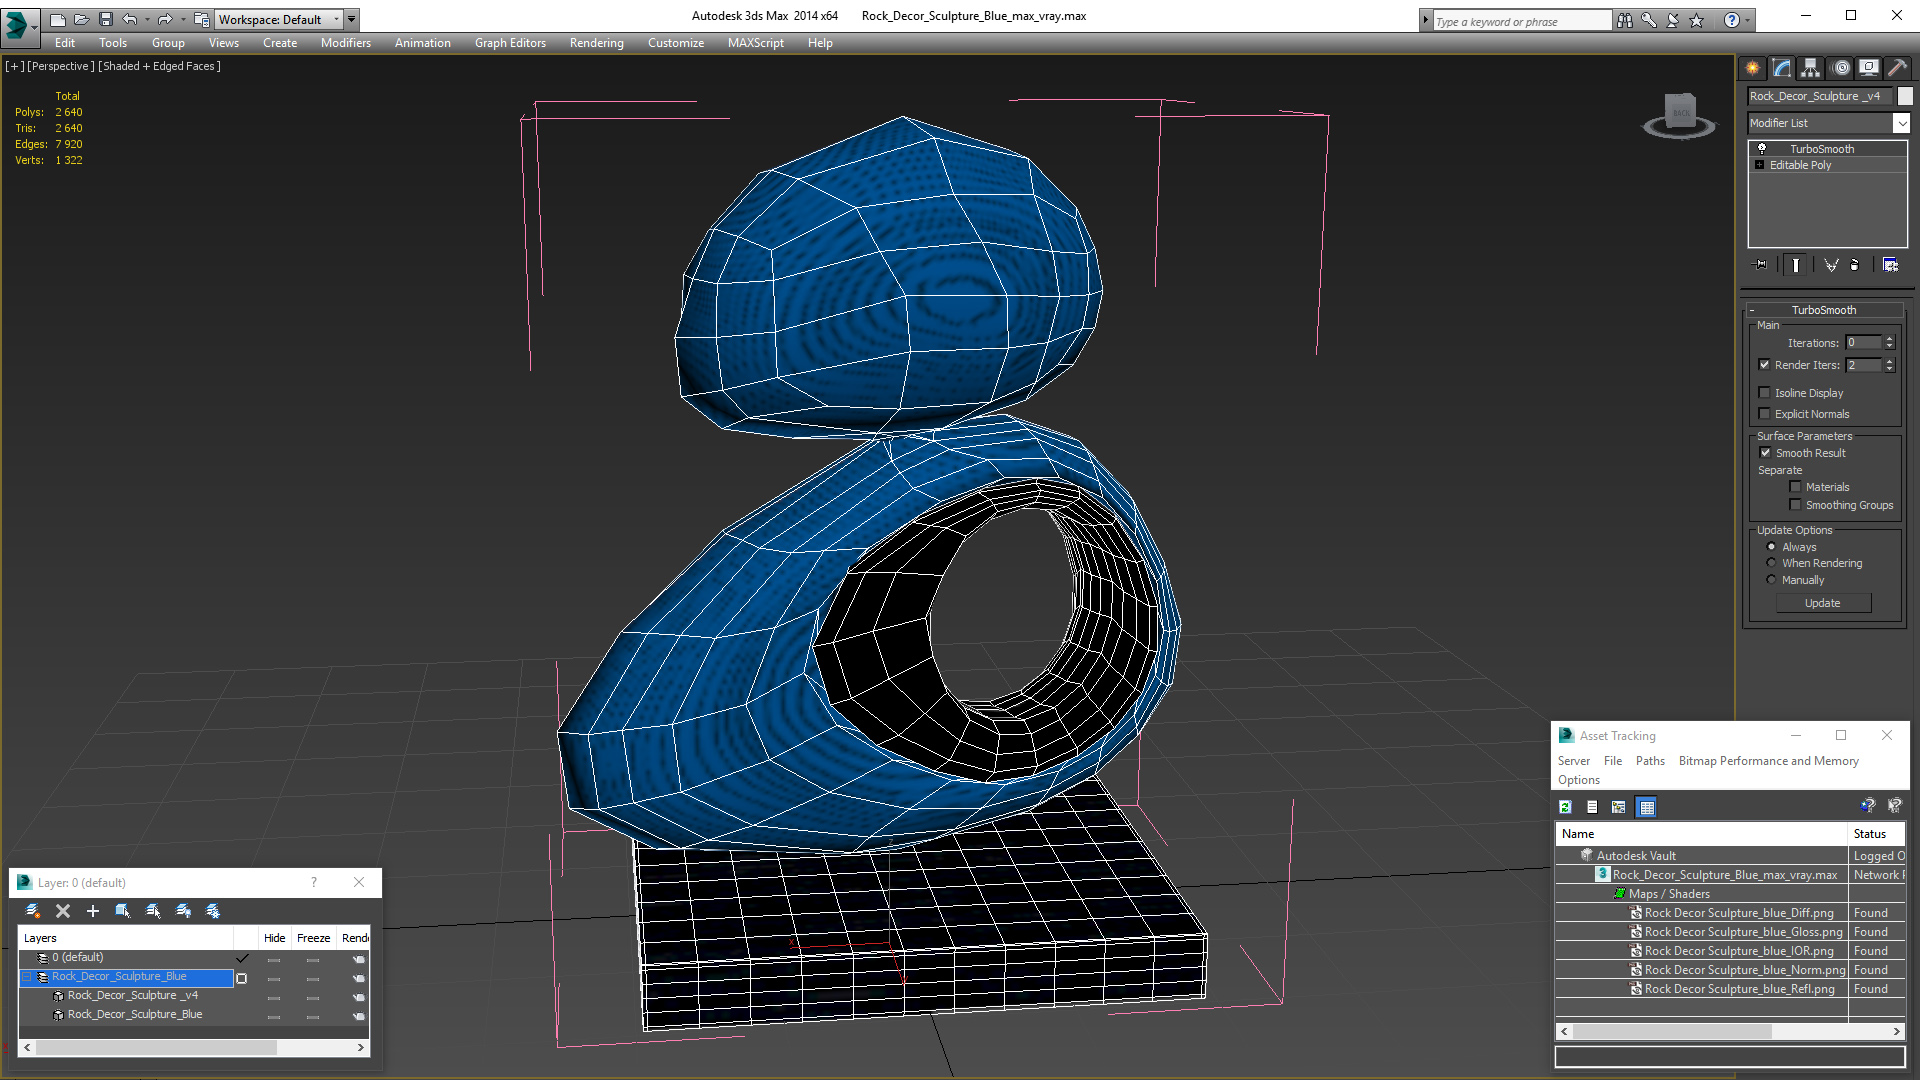Click Create New Layer icon
1920x1080 pixels.
[32, 911]
